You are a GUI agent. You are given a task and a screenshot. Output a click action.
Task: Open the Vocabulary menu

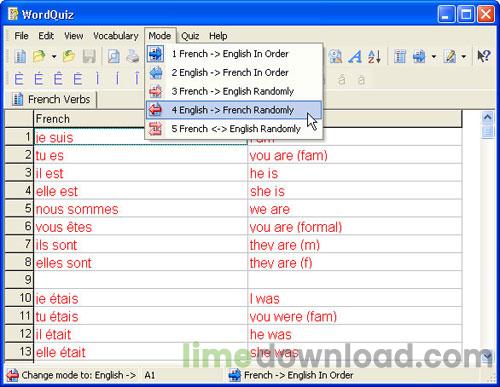(x=116, y=36)
